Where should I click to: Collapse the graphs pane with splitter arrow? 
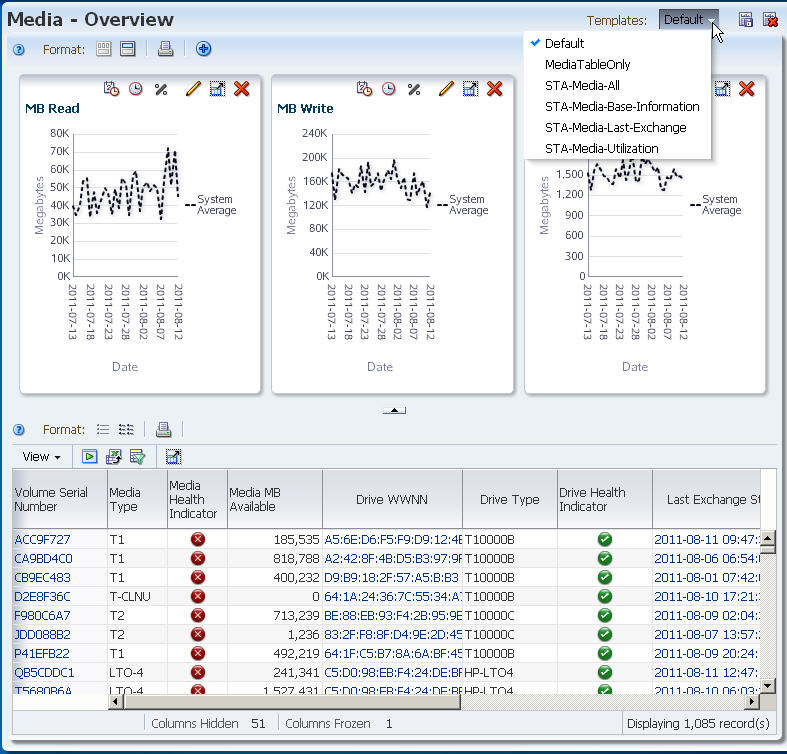[394, 410]
